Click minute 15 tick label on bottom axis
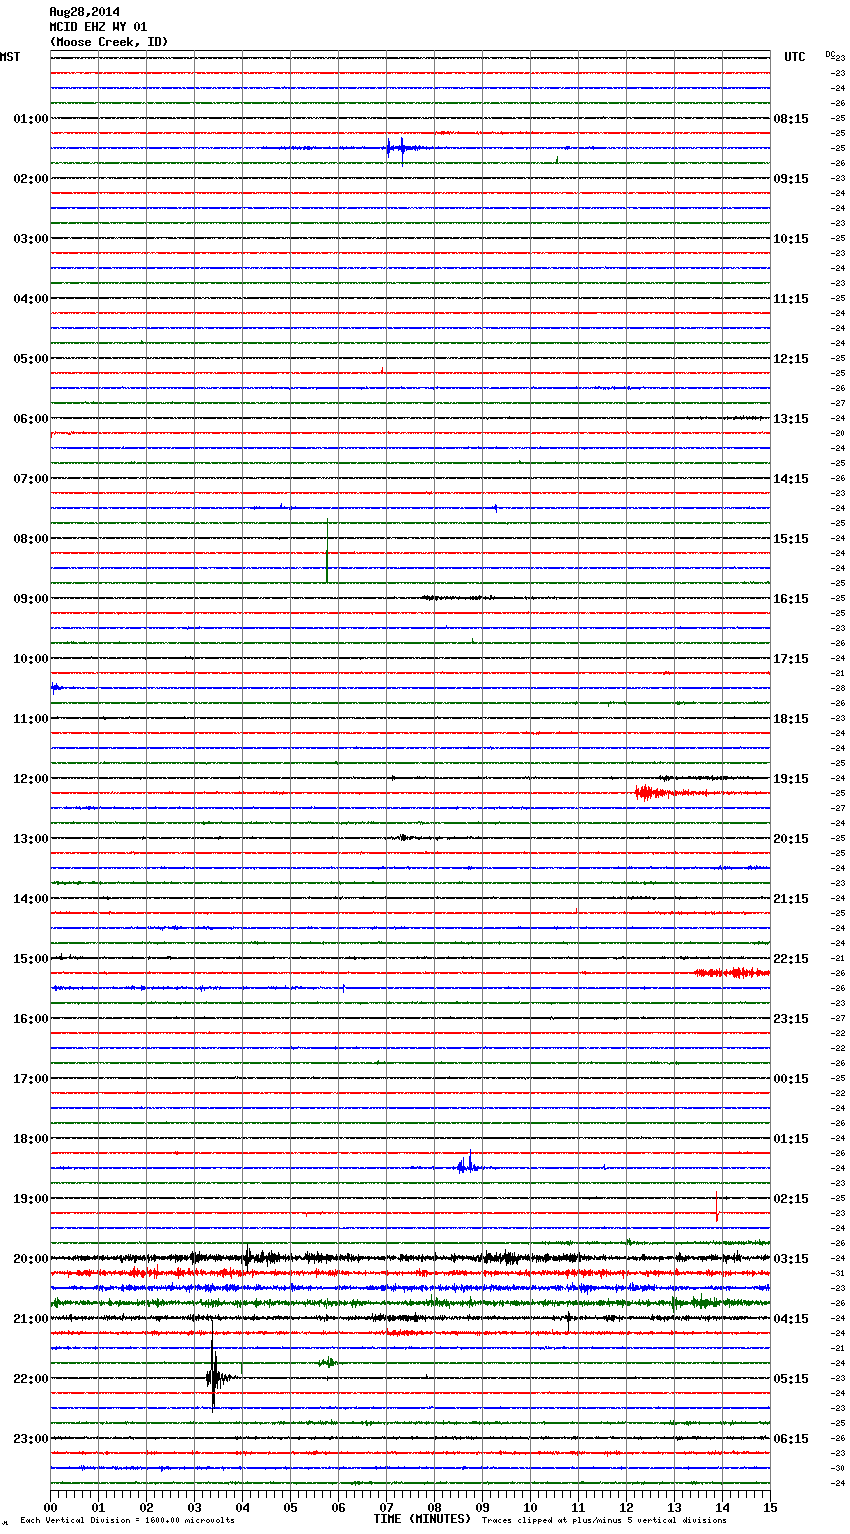850x1534 pixels. click(769, 1507)
